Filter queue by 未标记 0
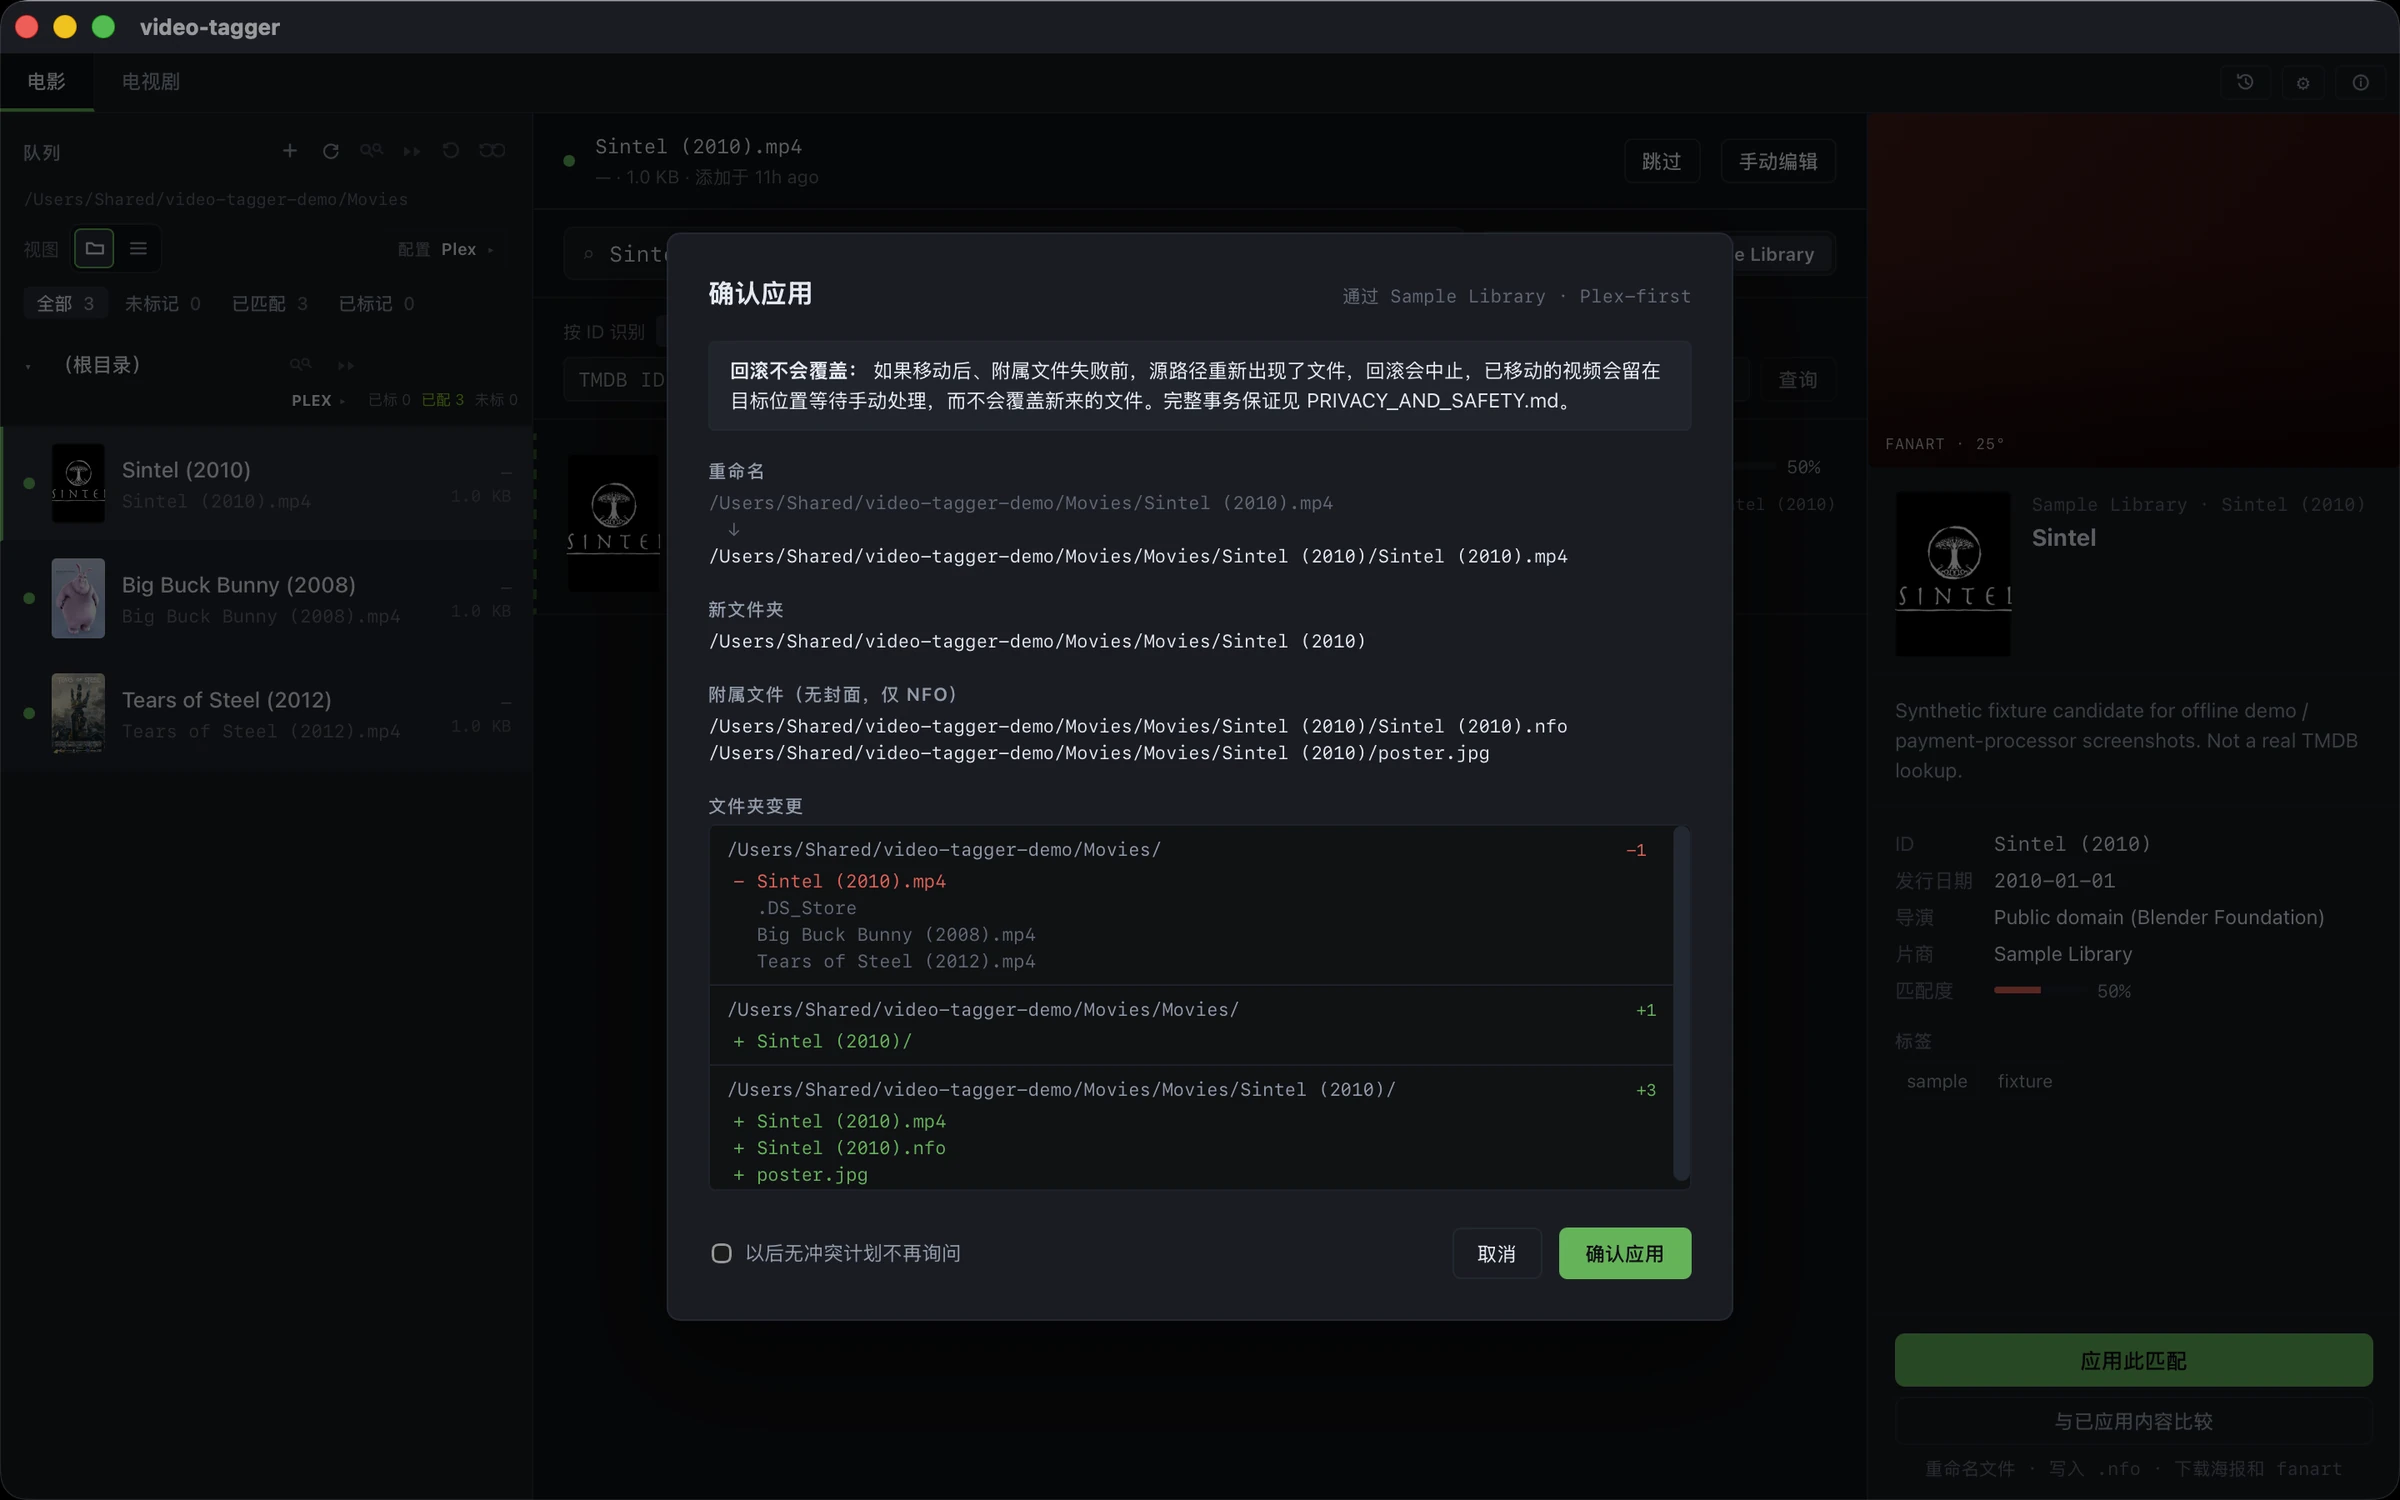The width and height of the screenshot is (2400, 1500). pos(162,304)
